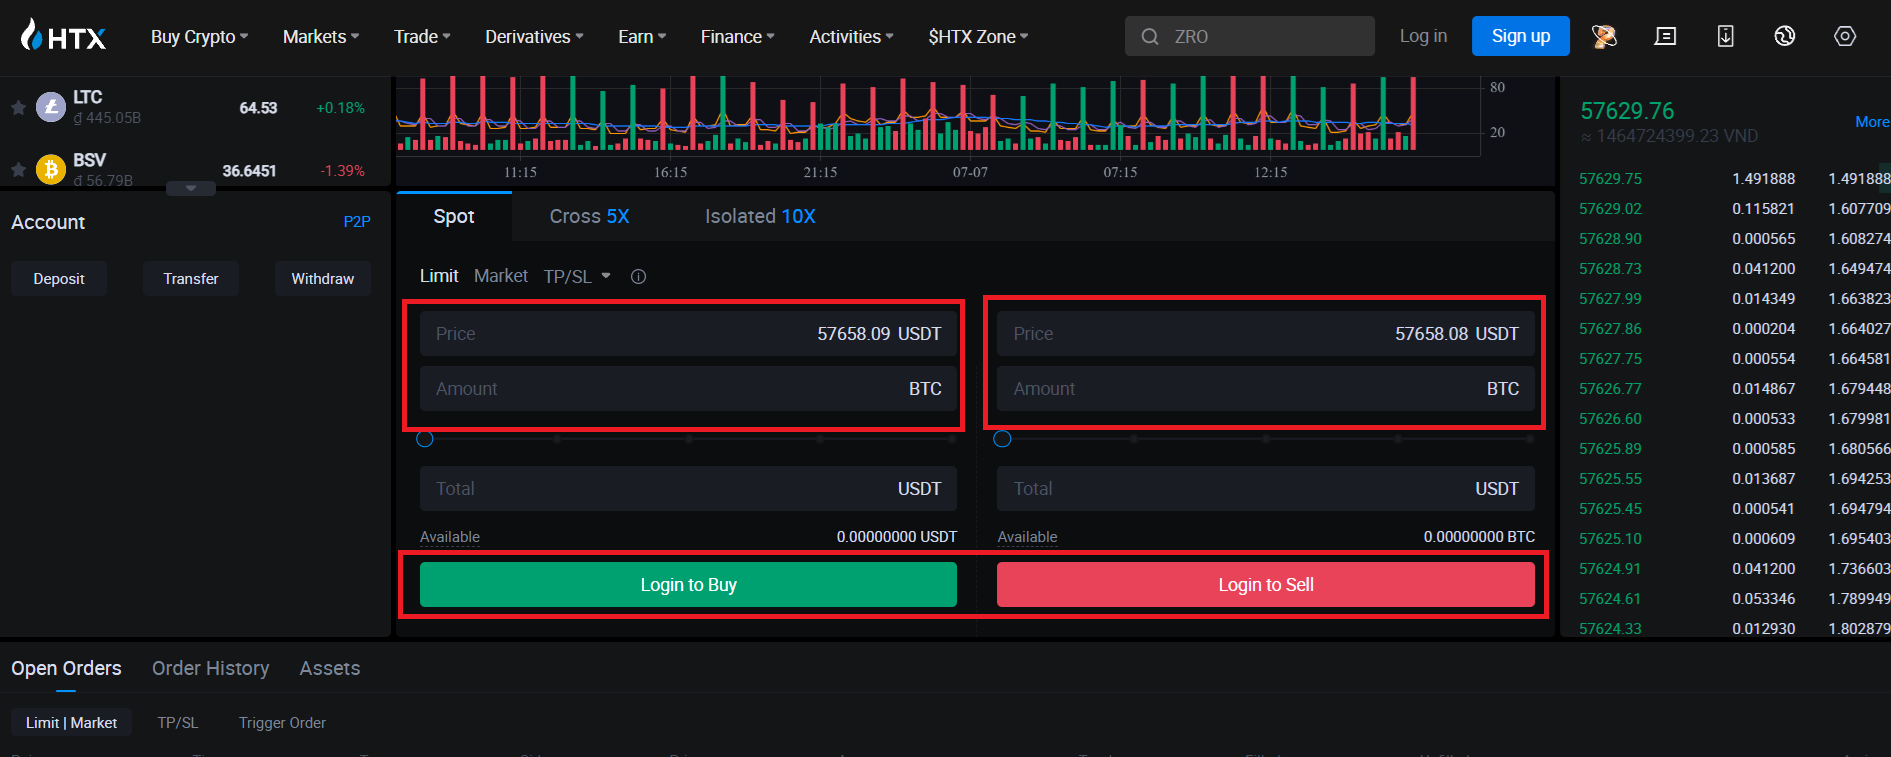Select the 57626.77 order book price
Image resolution: width=1891 pixels, height=757 pixels.
[x=1610, y=388]
